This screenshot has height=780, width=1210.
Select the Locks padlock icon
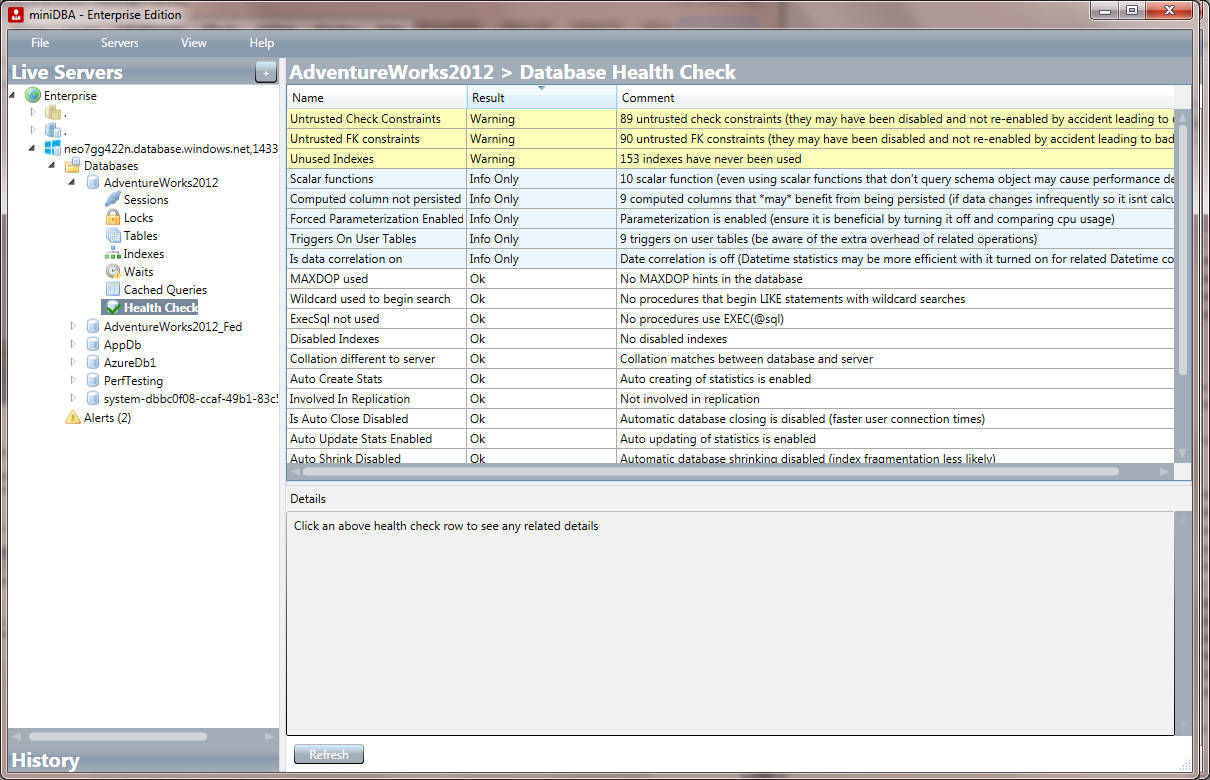pyautogui.click(x=112, y=217)
